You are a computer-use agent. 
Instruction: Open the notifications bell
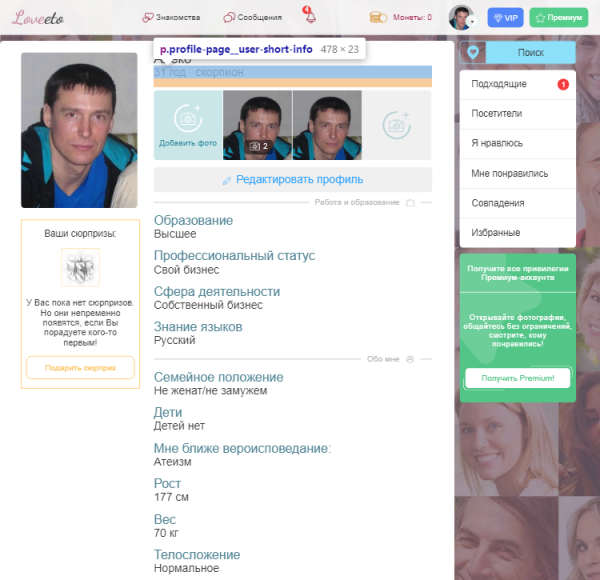coord(309,16)
